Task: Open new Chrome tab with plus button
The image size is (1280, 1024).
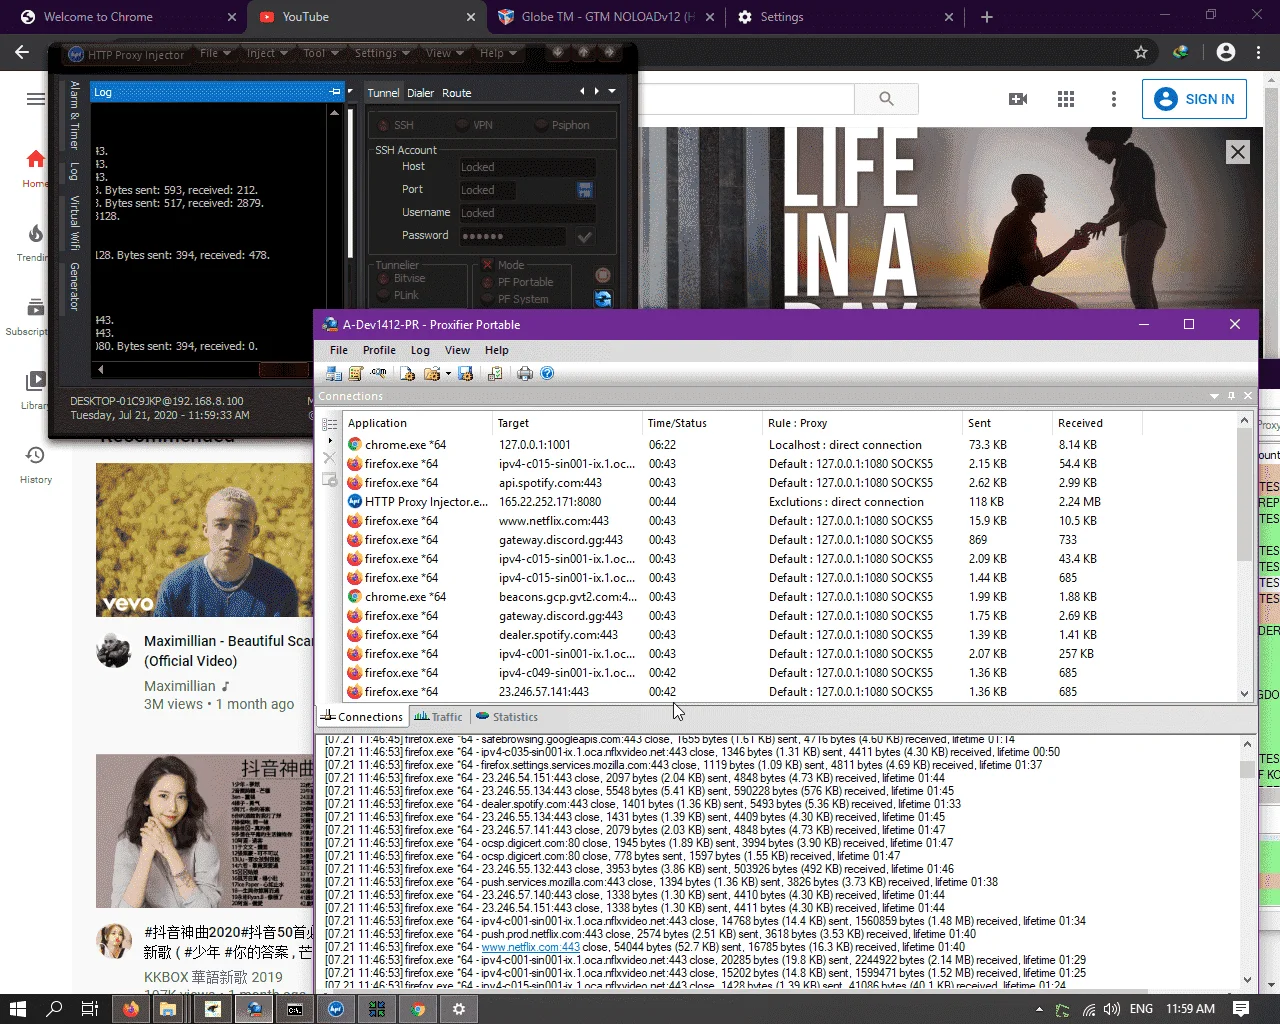Action: coord(987,17)
